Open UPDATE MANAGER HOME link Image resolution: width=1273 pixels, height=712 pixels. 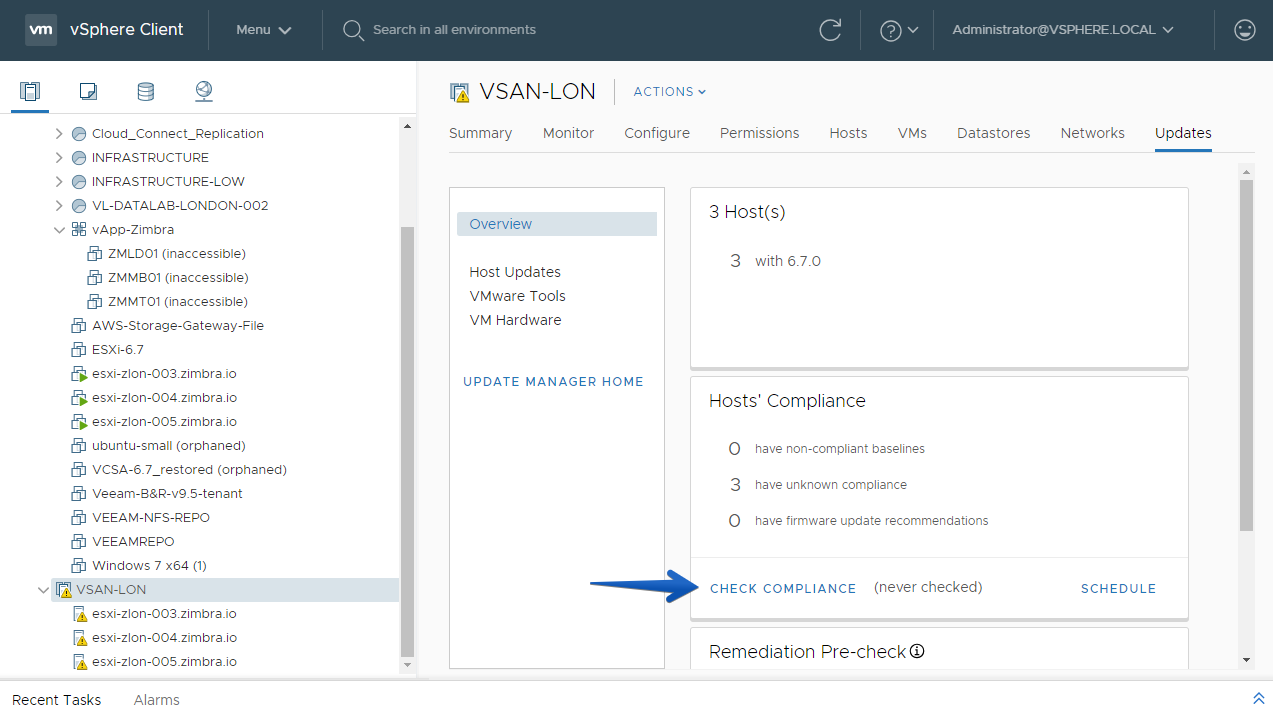tap(553, 382)
